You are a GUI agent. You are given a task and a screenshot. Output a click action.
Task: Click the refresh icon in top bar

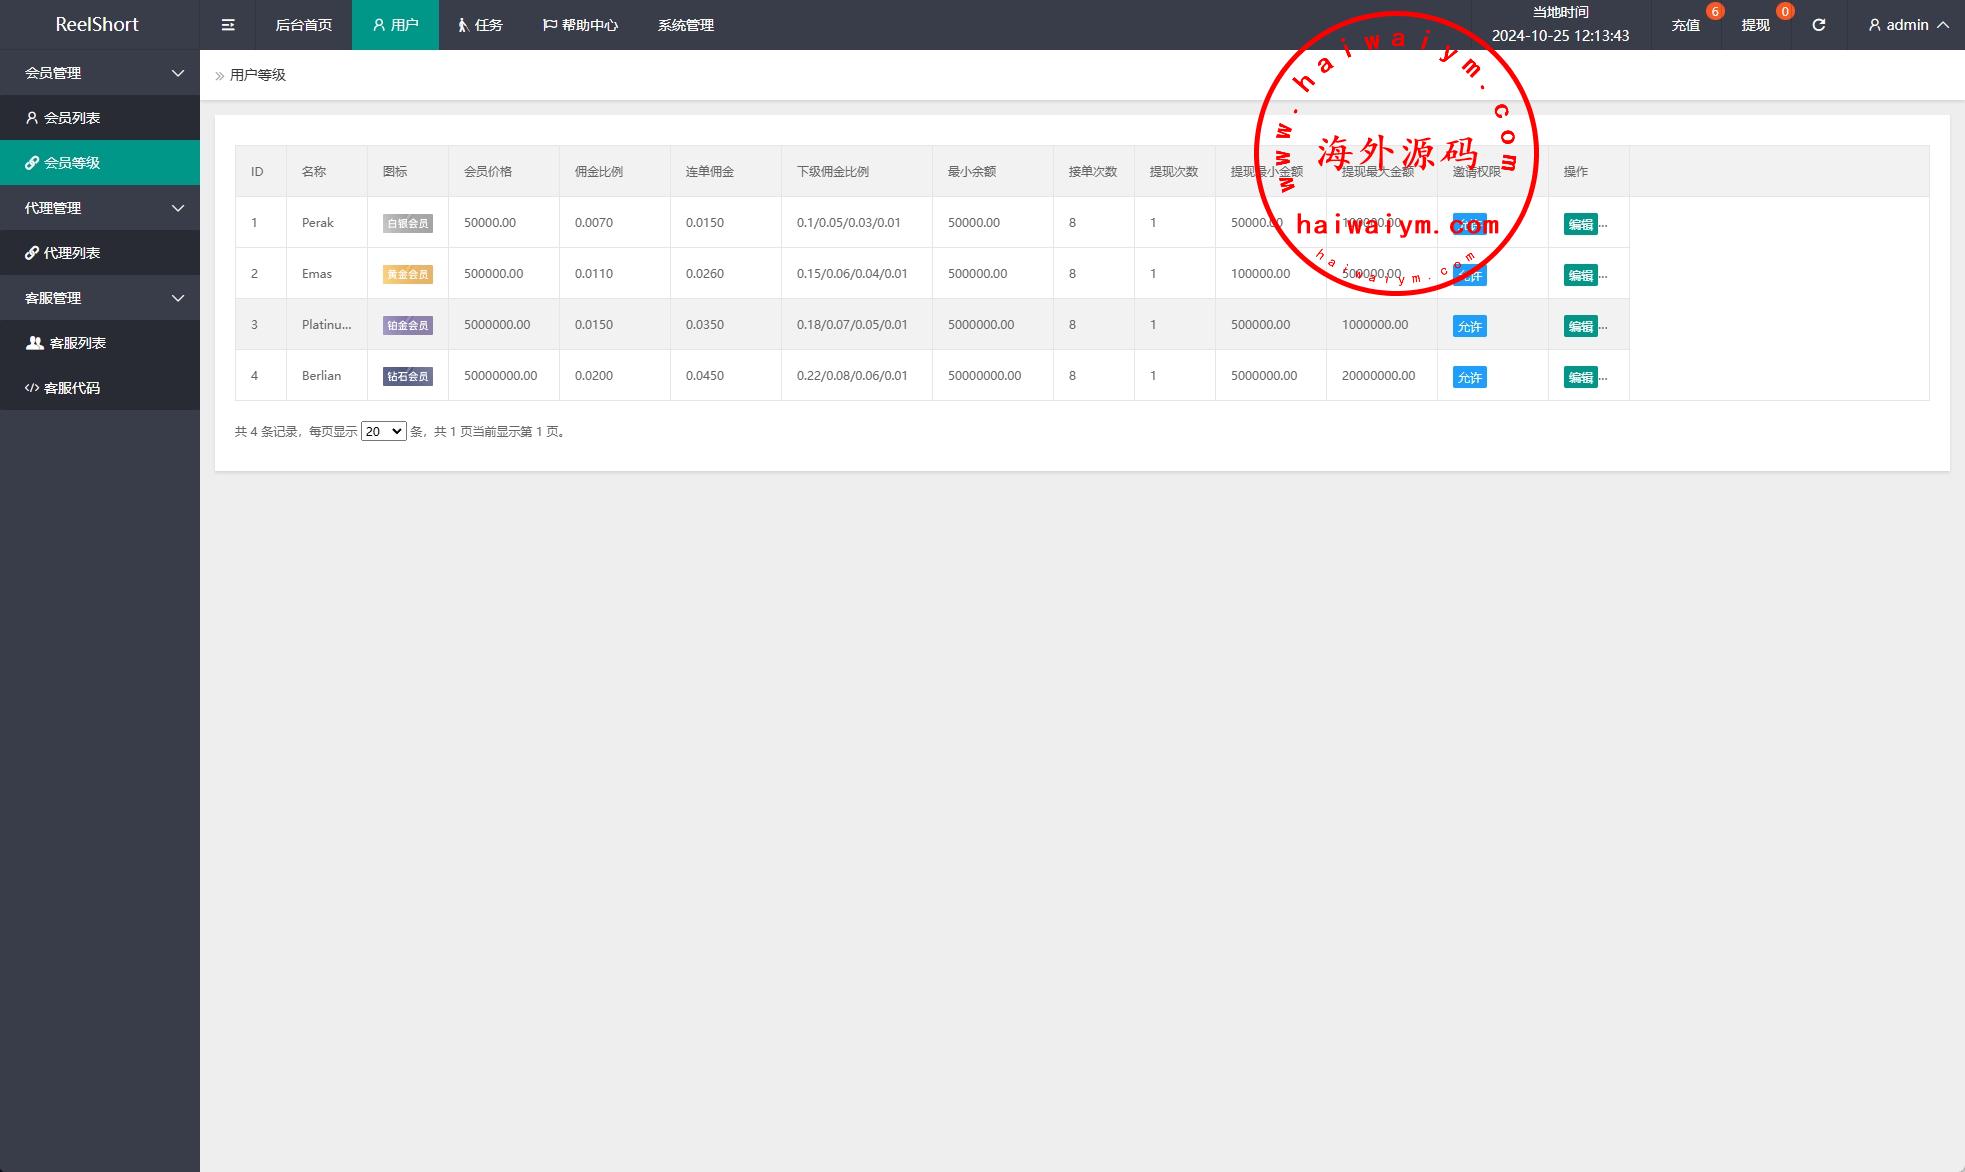point(1818,25)
